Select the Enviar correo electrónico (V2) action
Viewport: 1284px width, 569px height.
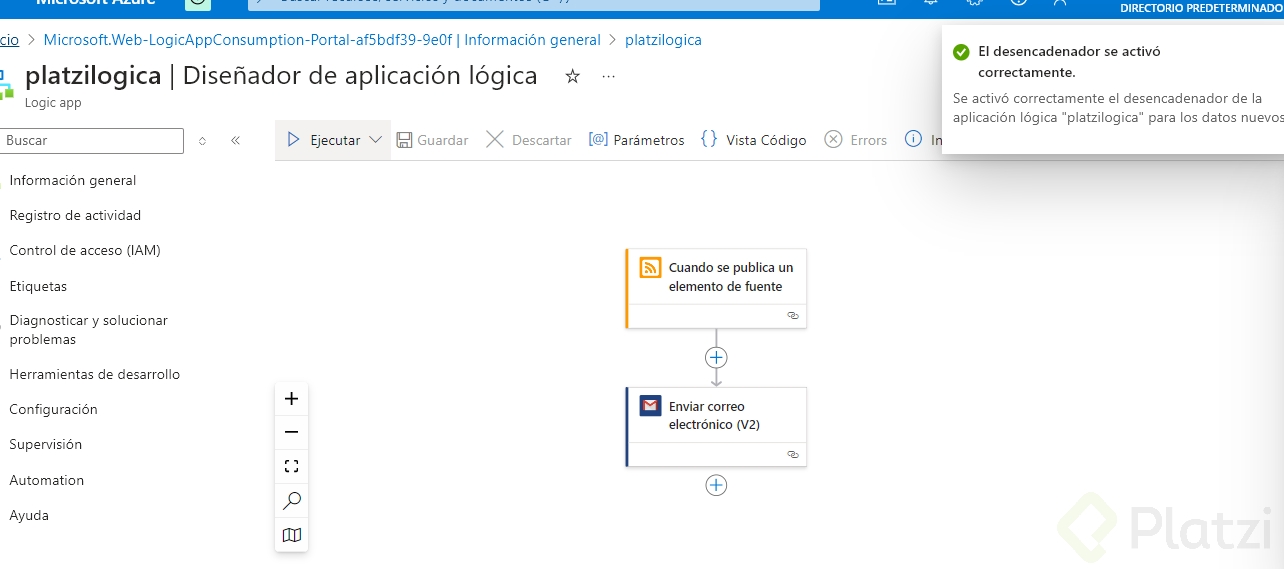pyautogui.click(x=716, y=427)
